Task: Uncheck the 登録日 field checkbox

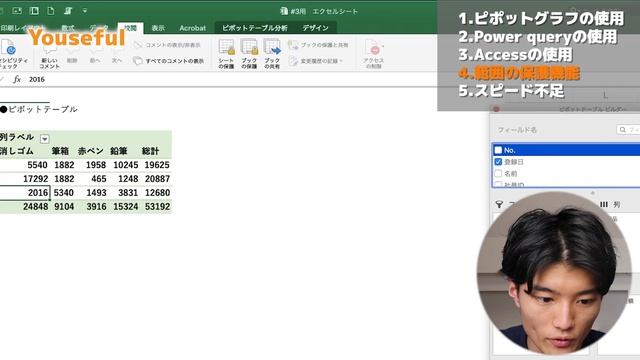Action: click(498, 162)
